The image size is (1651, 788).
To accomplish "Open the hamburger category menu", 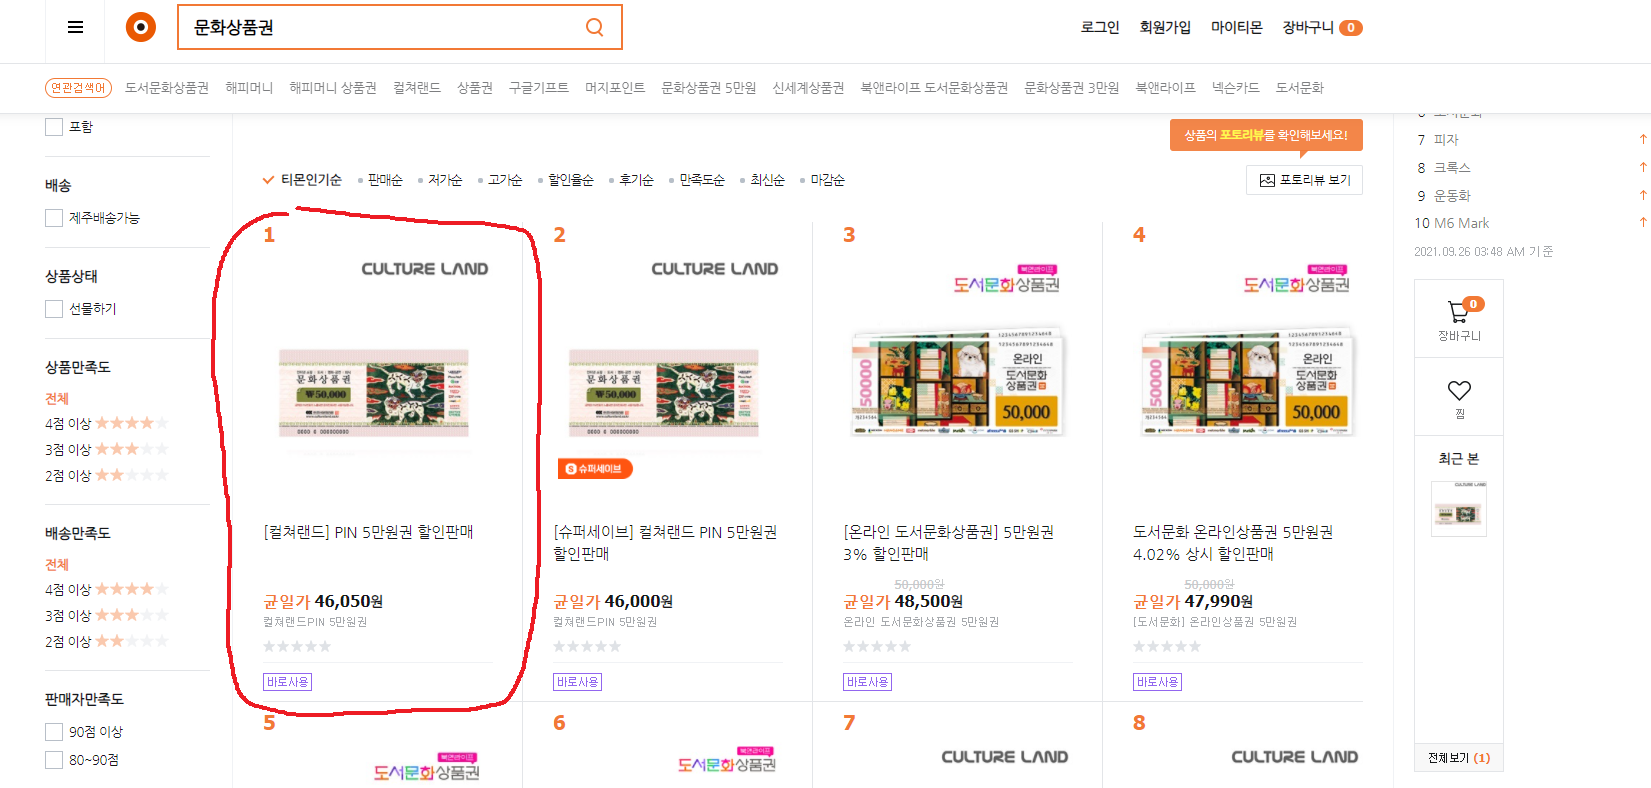I will [x=75, y=28].
